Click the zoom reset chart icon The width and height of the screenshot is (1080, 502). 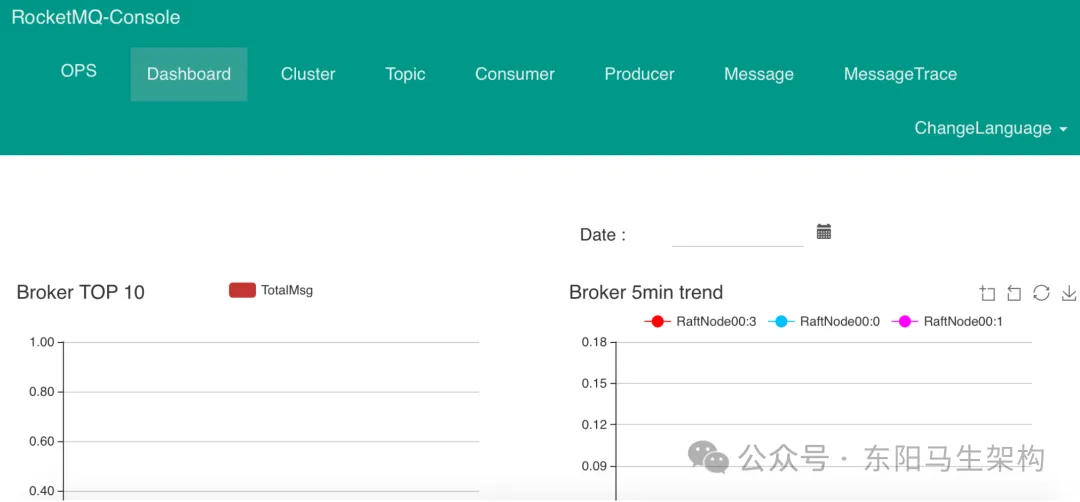pyautogui.click(x=1014, y=293)
